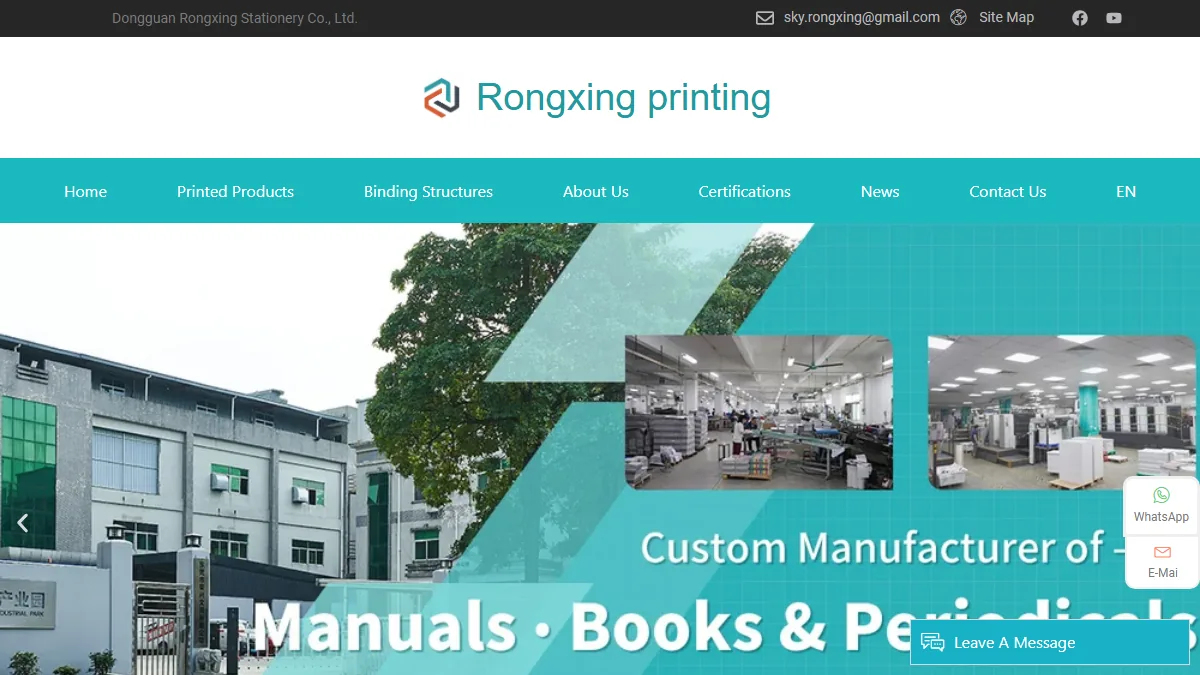Click the E-Mail envelope side widget icon
This screenshot has width=1200, height=675.
click(1162, 552)
